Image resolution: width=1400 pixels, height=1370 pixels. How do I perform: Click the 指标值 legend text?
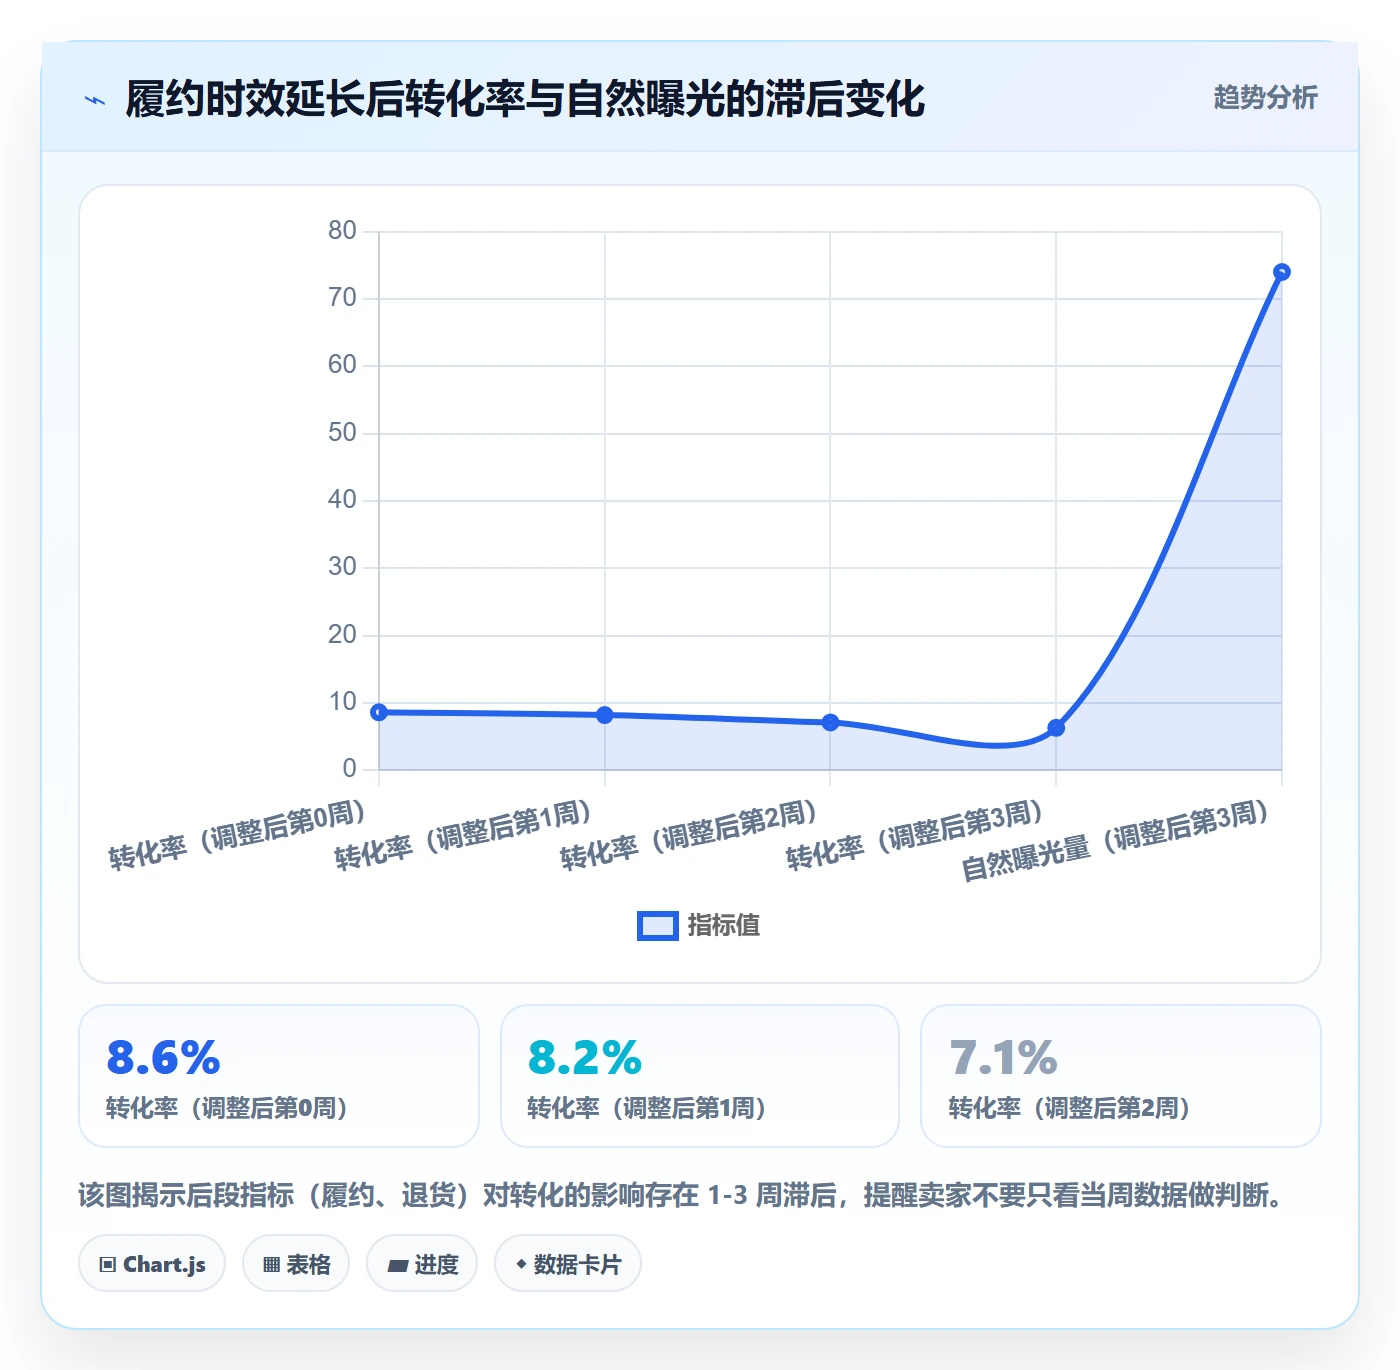click(x=724, y=926)
